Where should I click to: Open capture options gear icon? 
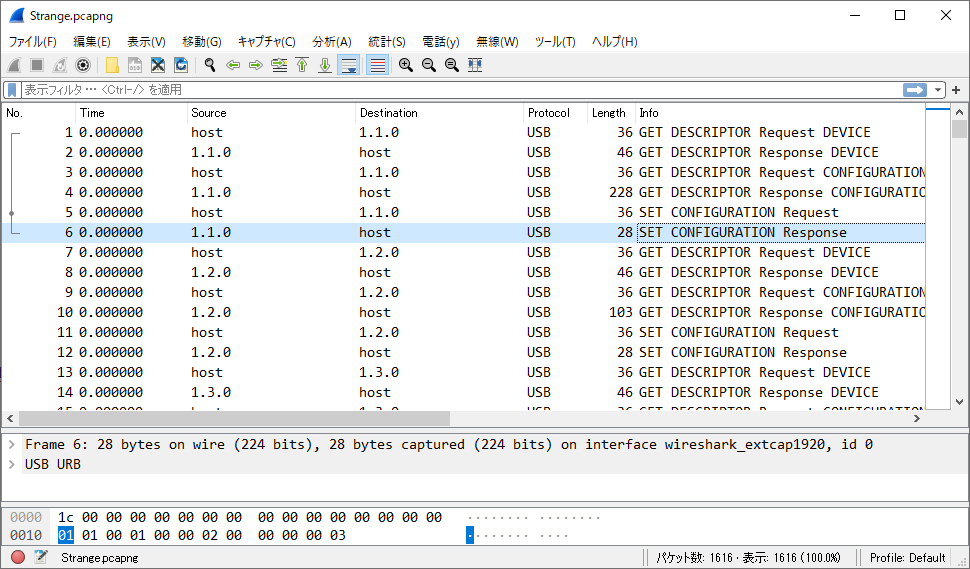(x=83, y=65)
